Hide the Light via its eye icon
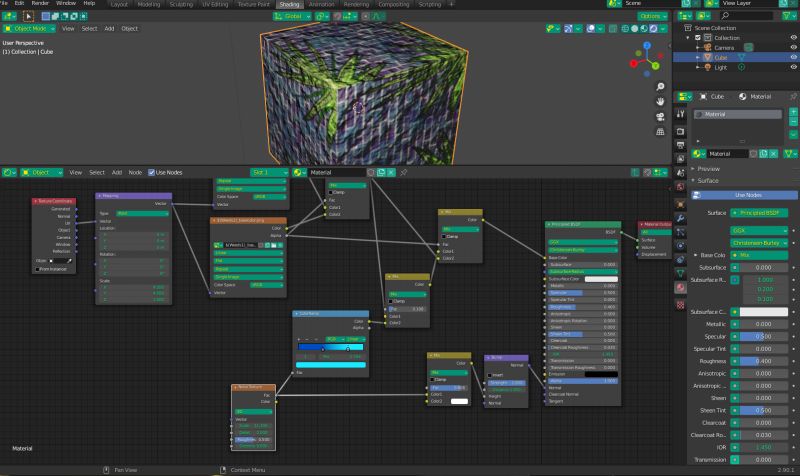The image size is (800, 476). pos(793,67)
